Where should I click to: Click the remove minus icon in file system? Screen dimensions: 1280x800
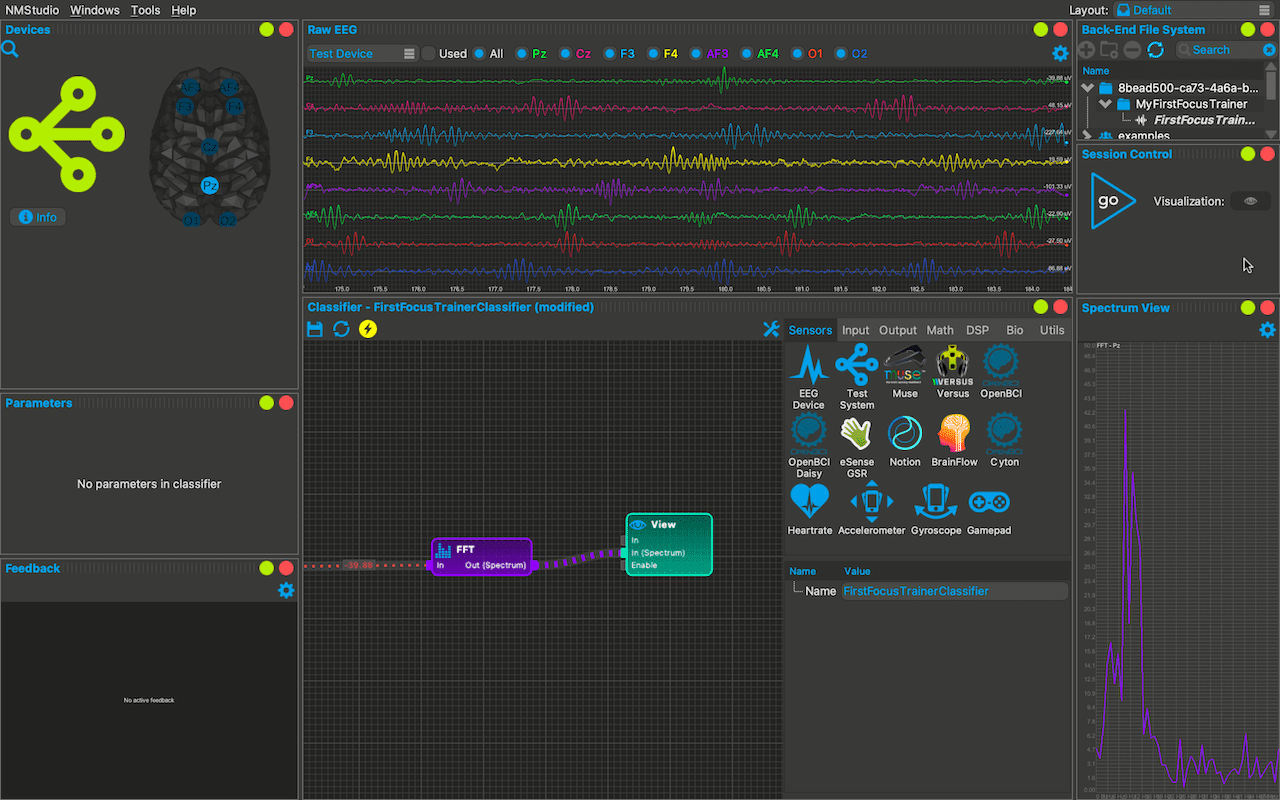click(x=1132, y=49)
